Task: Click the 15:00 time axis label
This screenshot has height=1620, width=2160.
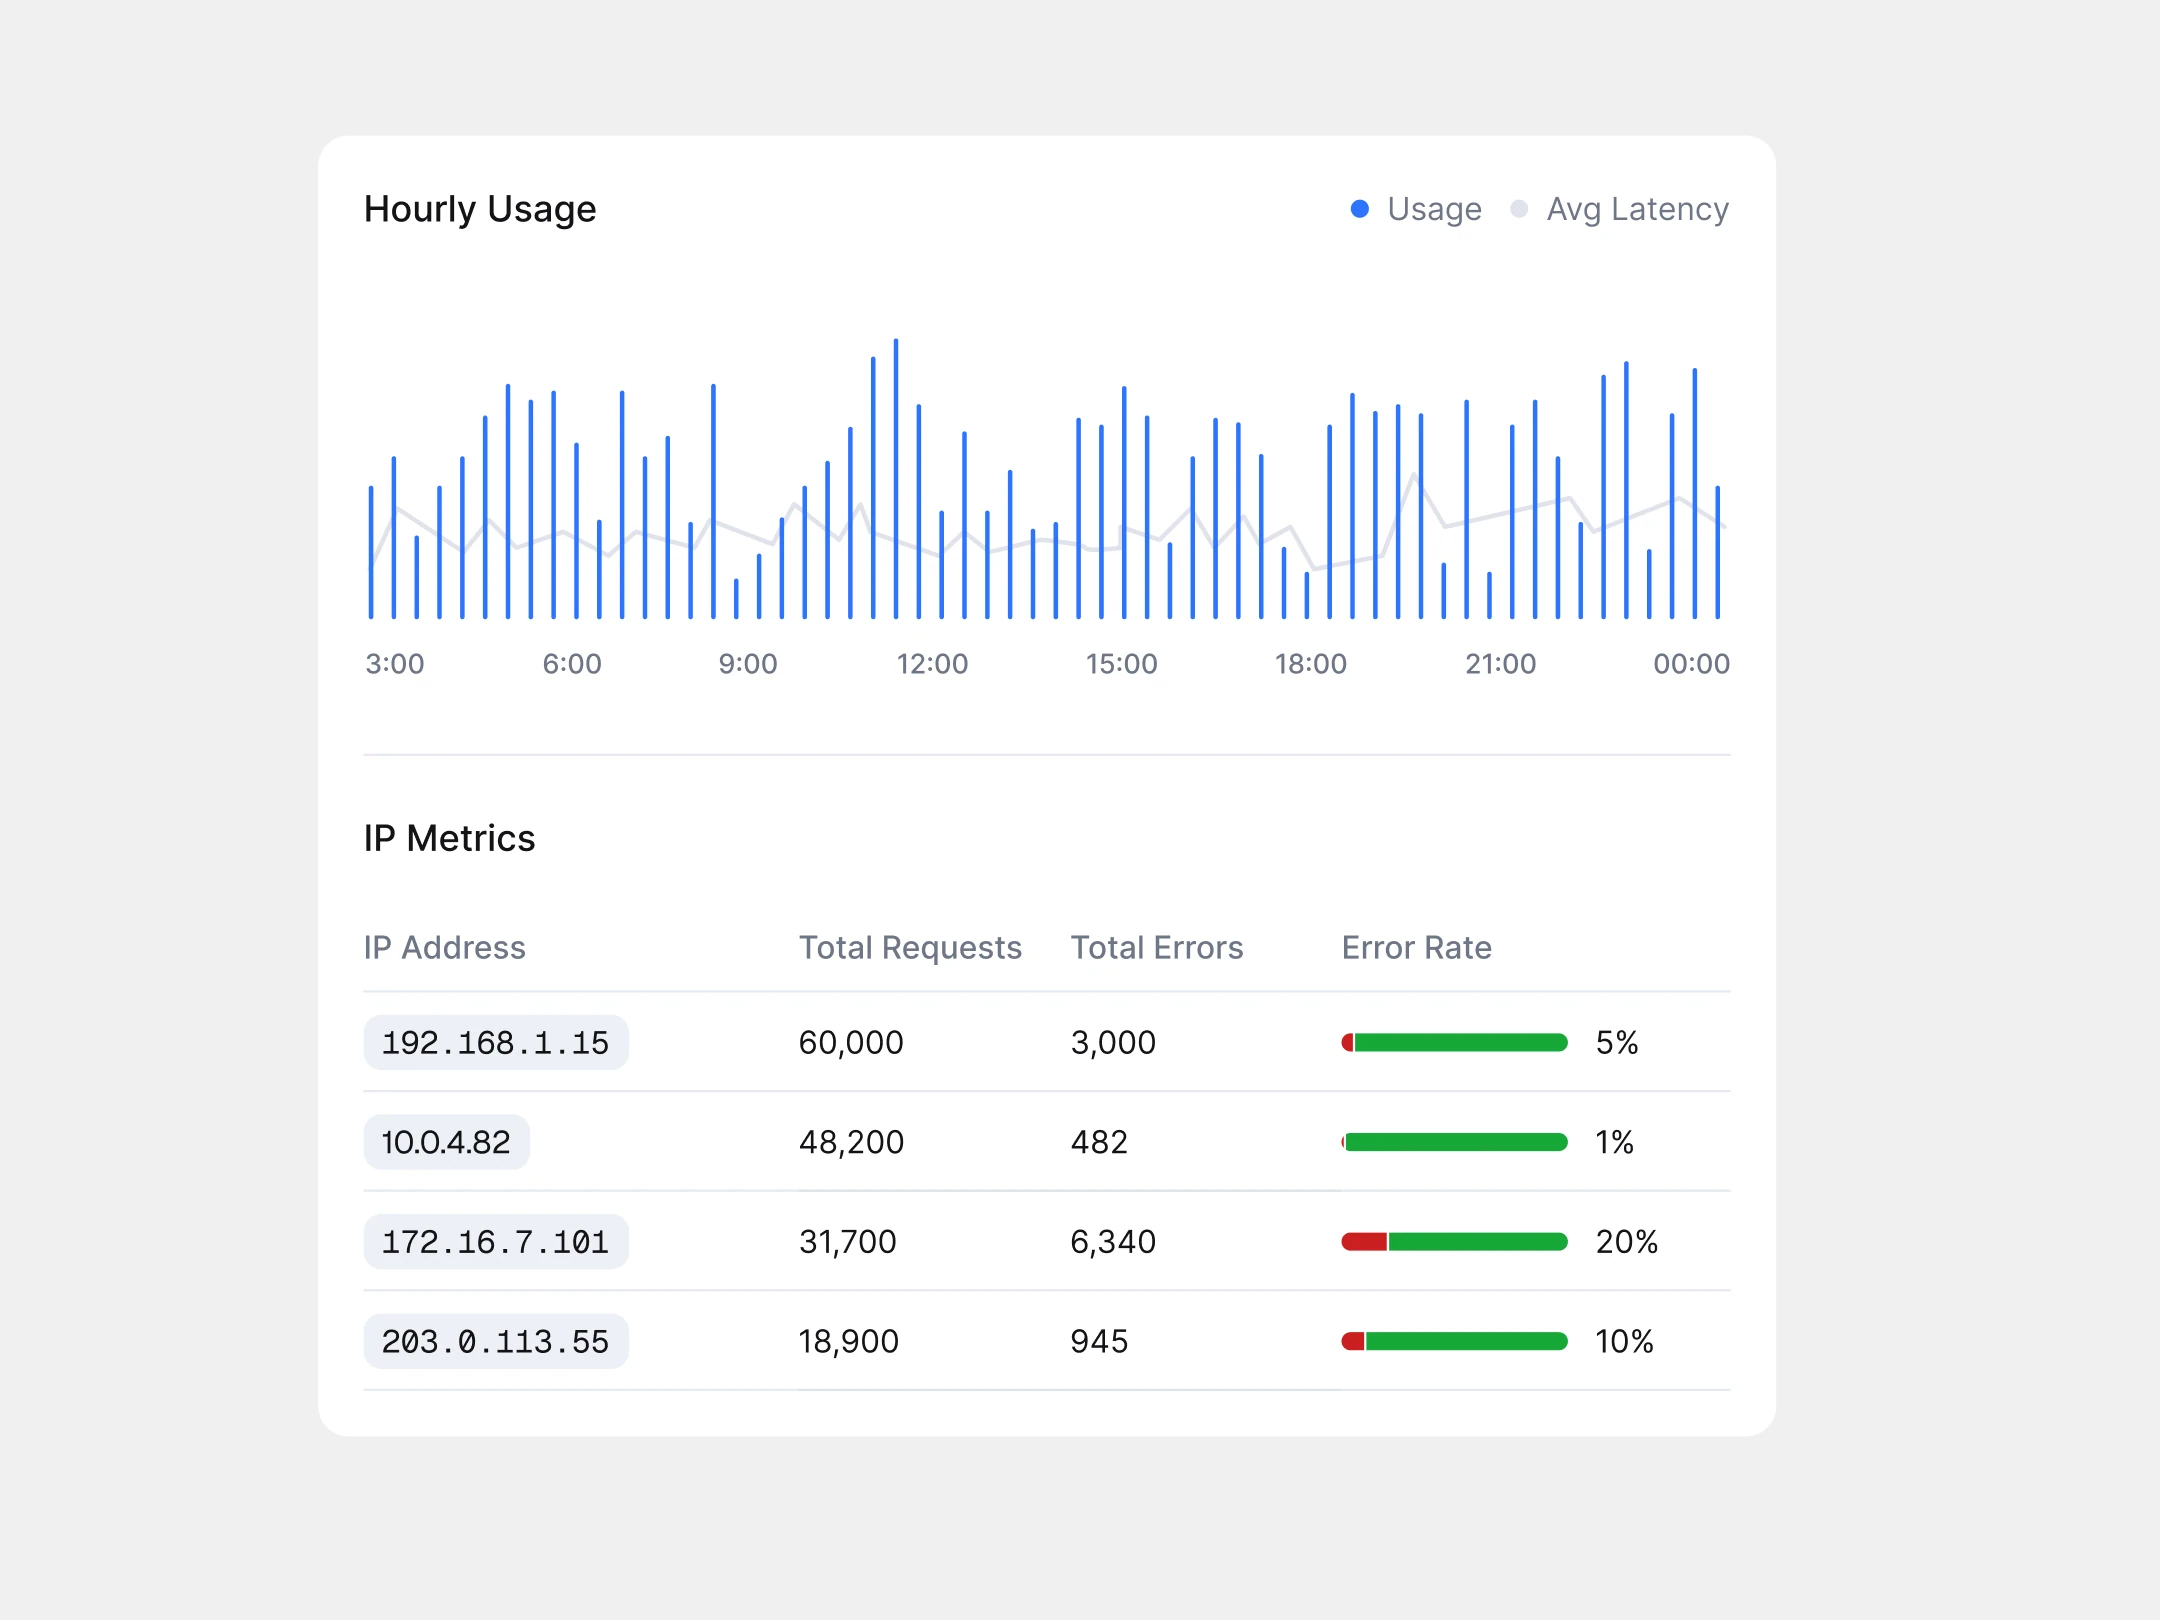Action: pyautogui.click(x=1122, y=664)
